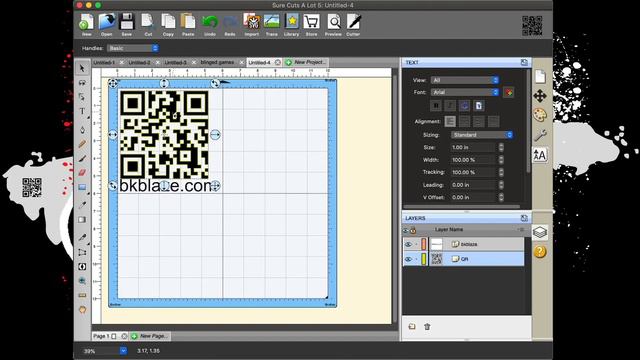
Task: Switch to the Untitled-3 tab
Action: [176, 62]
